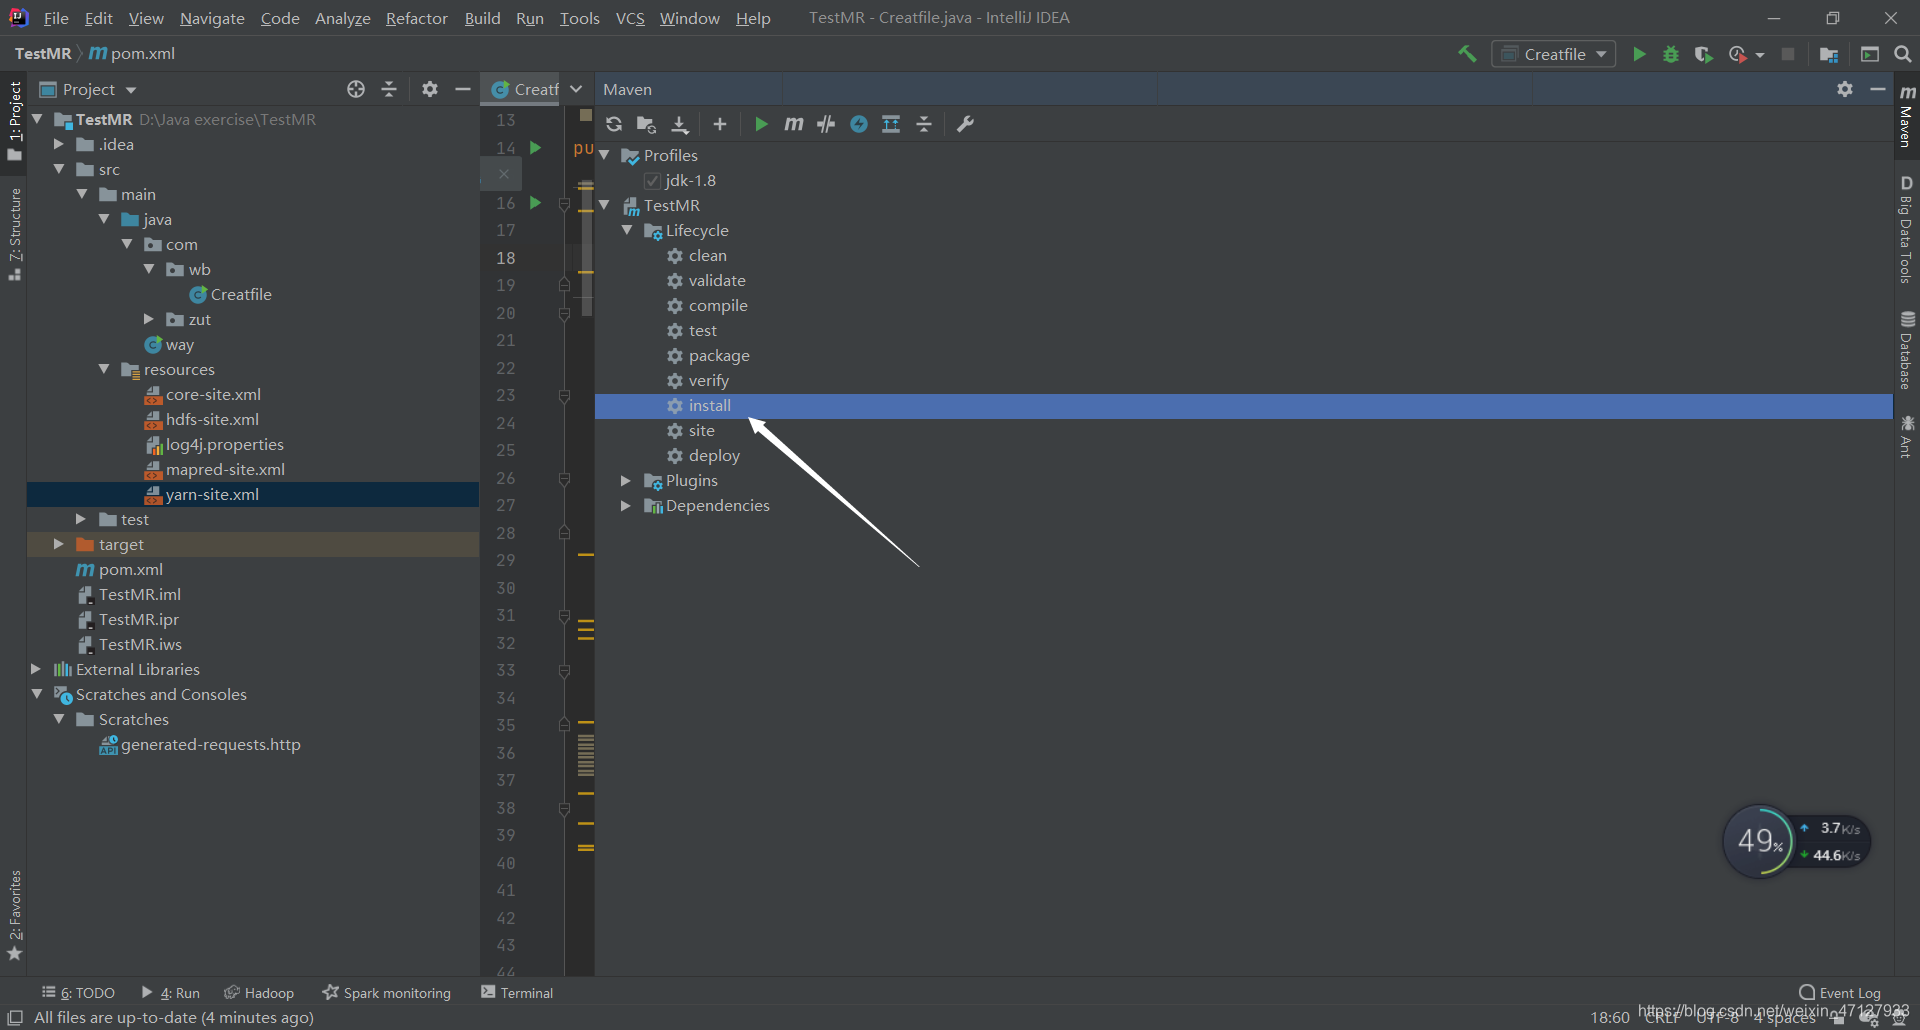
Task: Debug Creatfile with bug icon
Action: click(1671, 54)
